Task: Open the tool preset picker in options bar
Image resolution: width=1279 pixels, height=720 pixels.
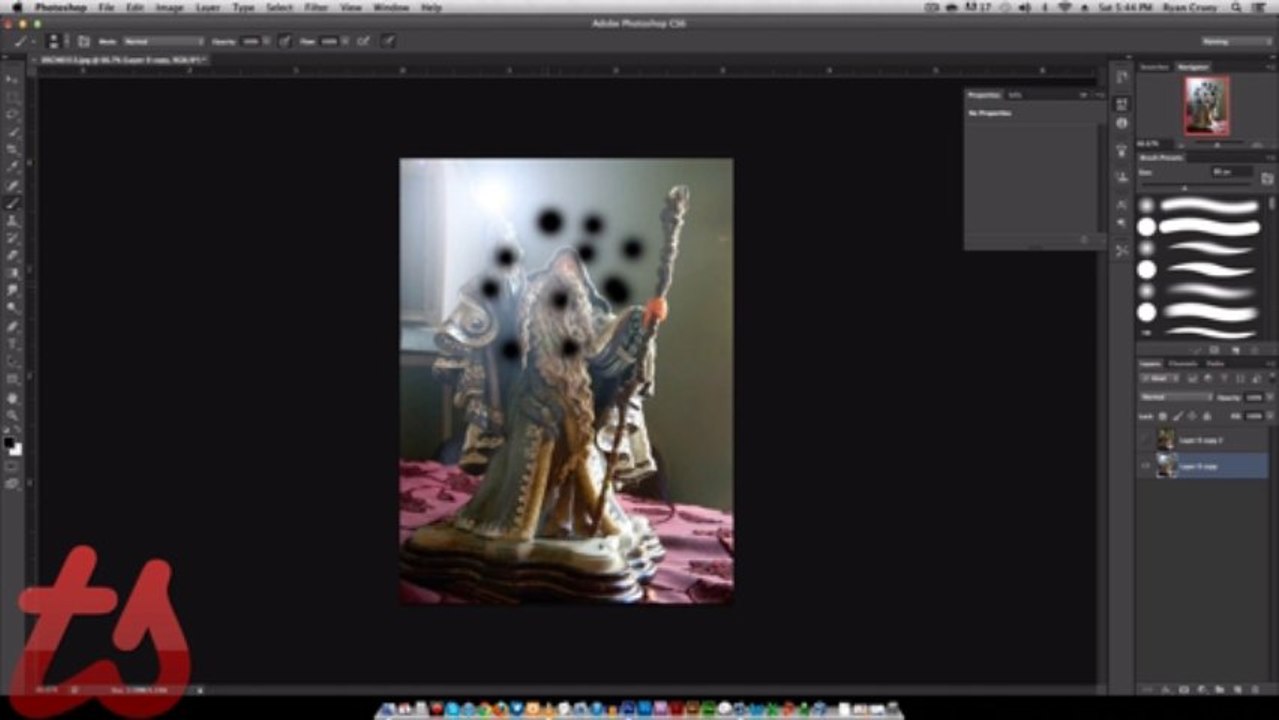Action: click(22, 41)
